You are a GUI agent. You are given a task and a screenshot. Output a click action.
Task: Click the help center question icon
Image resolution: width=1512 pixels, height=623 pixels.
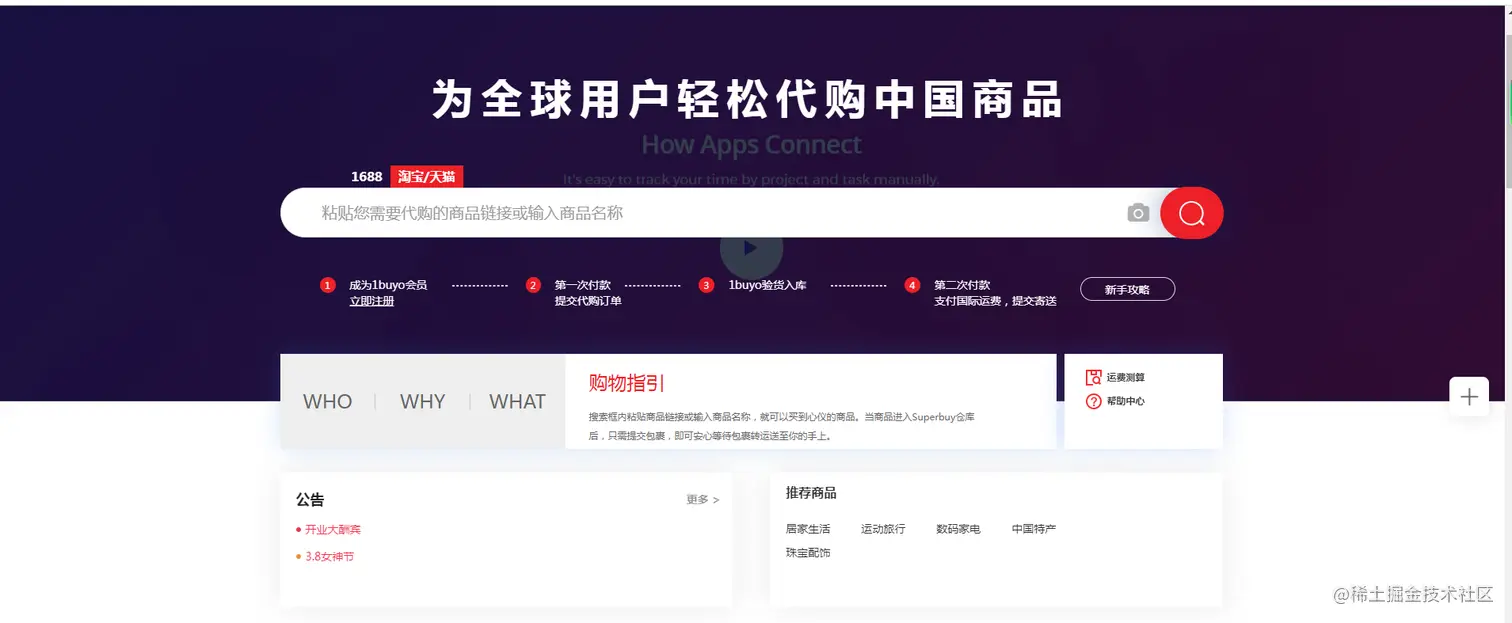(1094, 401)
